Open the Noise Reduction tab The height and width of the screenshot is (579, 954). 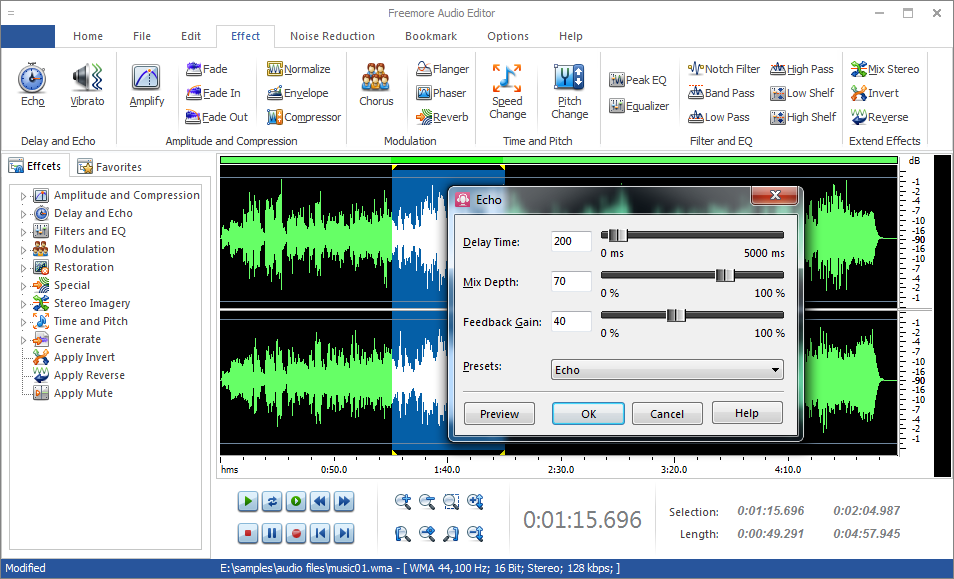332,36
